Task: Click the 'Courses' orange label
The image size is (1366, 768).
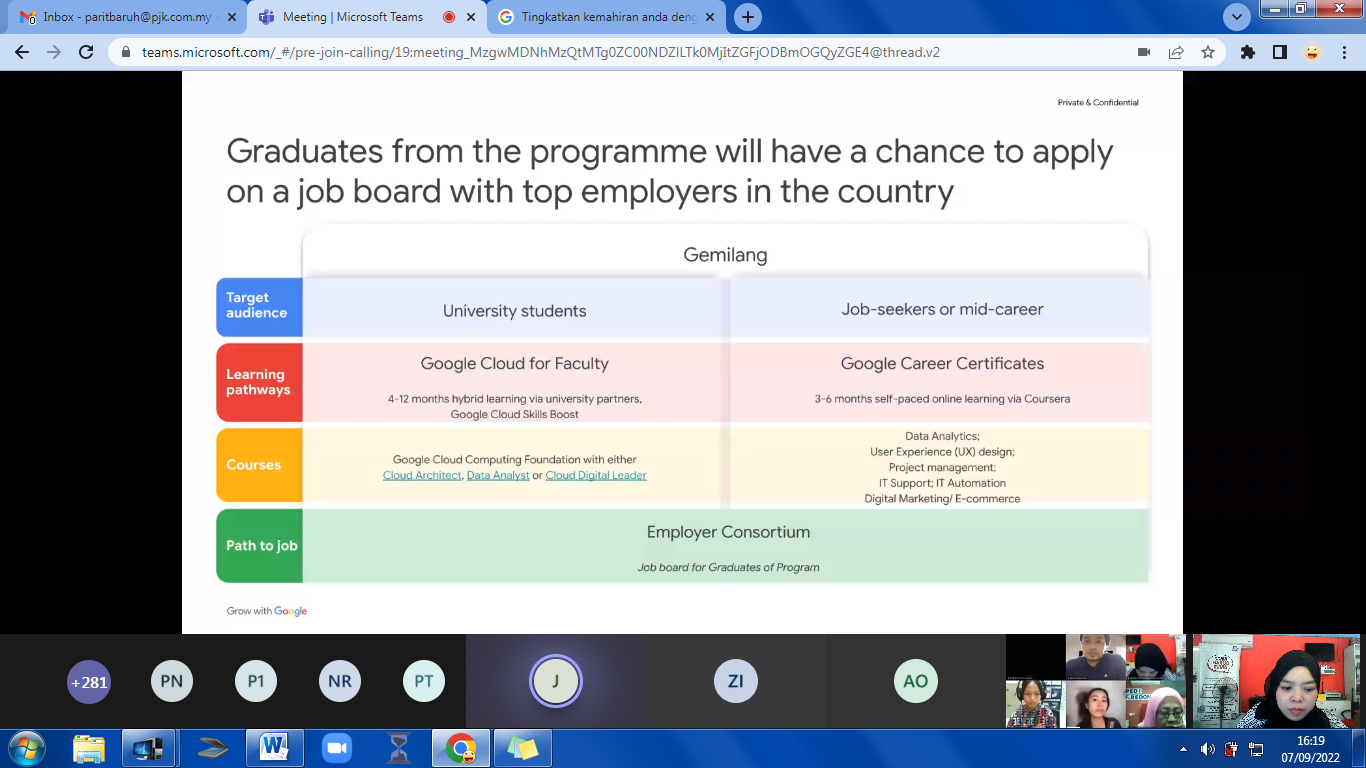Action: click(x=259, y=465)
